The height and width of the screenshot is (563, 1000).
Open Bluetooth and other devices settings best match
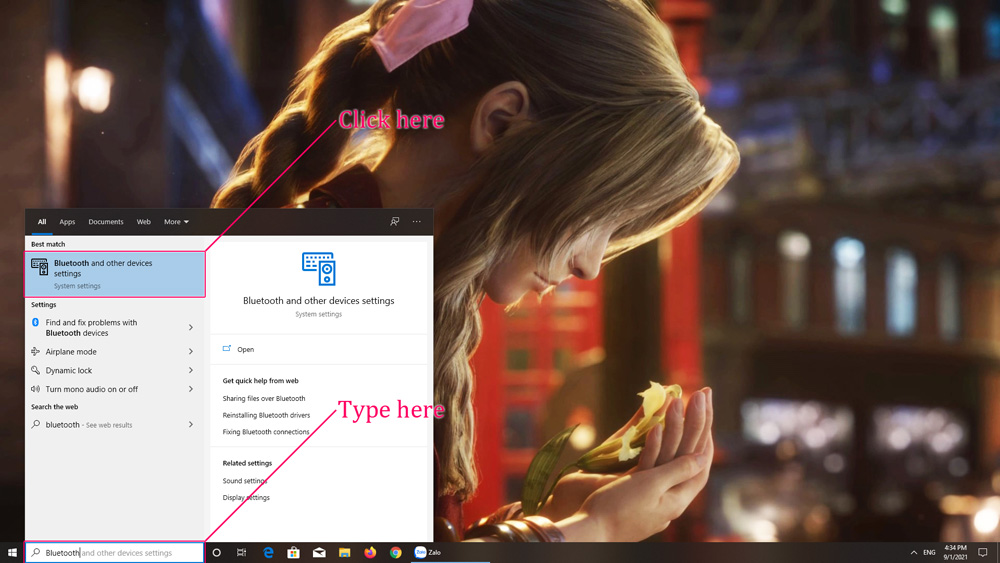pos(115,274)
